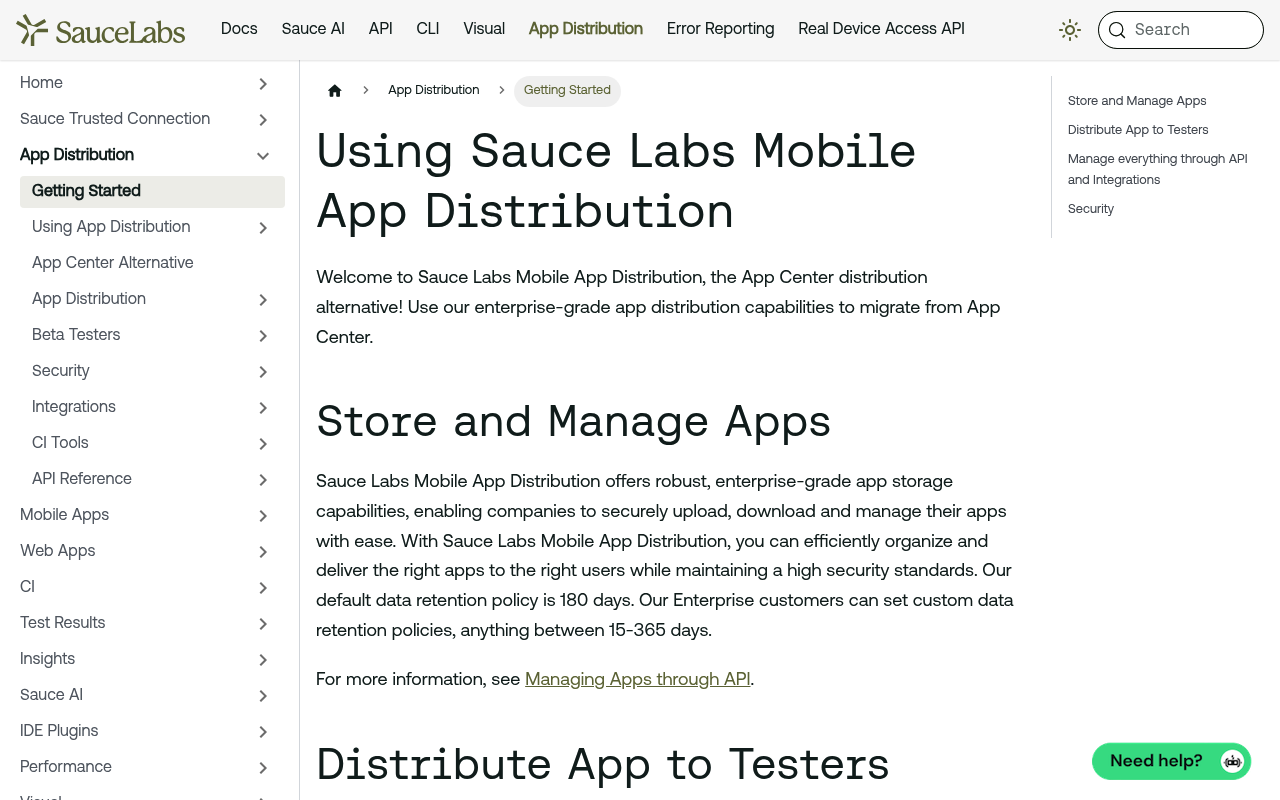The height and width of the screenshot is (800, 1280).
Task: Open the API nav item
Action: coord(380,29)
